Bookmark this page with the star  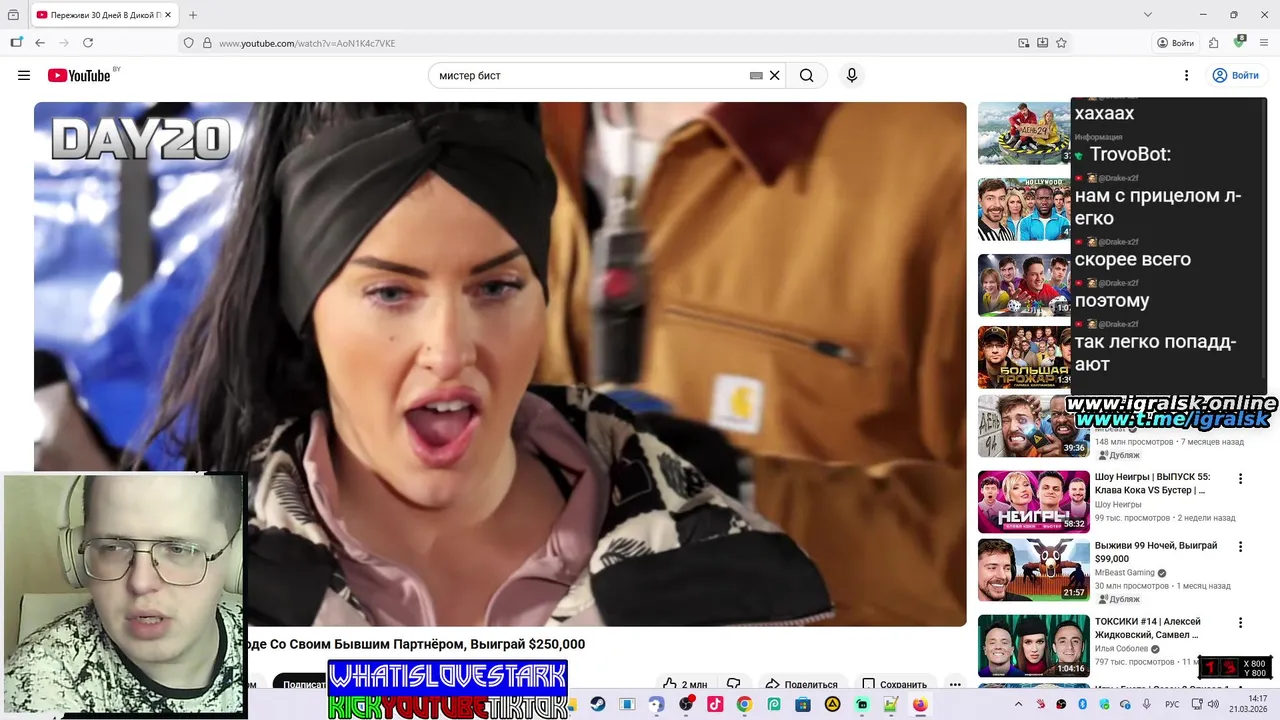[x=1061, y=43]
